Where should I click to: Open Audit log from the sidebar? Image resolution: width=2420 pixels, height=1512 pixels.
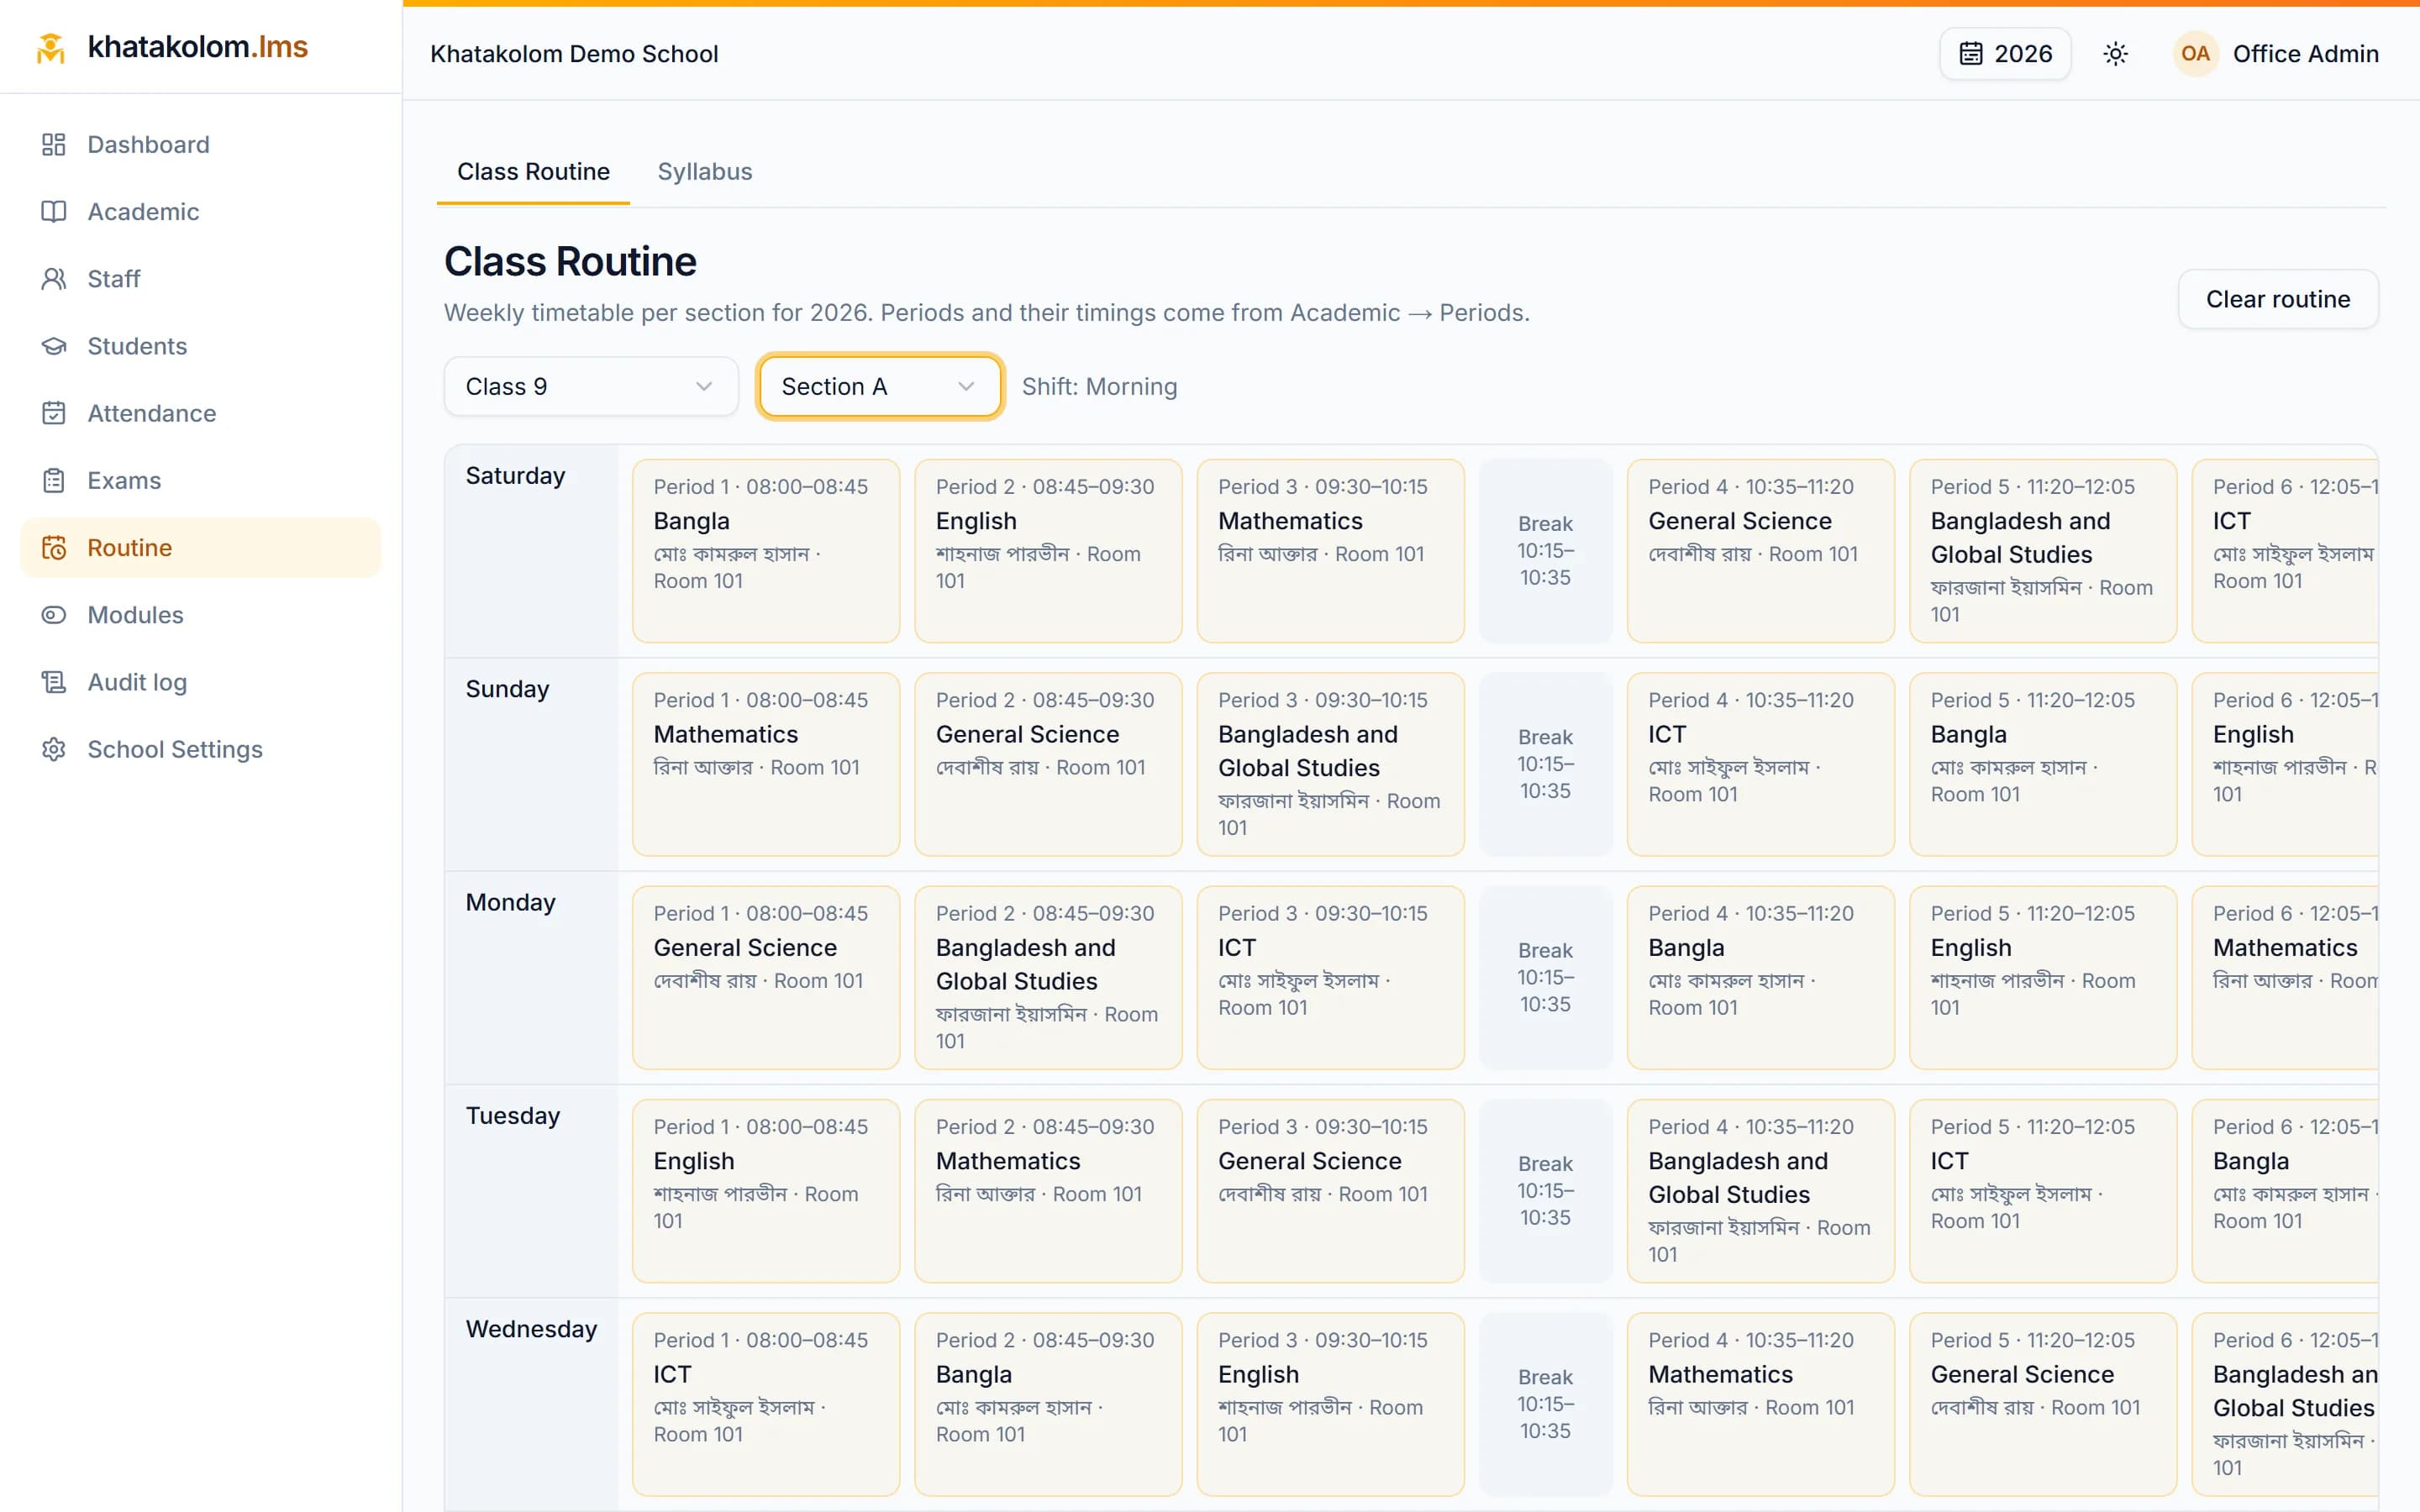(x=201, y=682)
